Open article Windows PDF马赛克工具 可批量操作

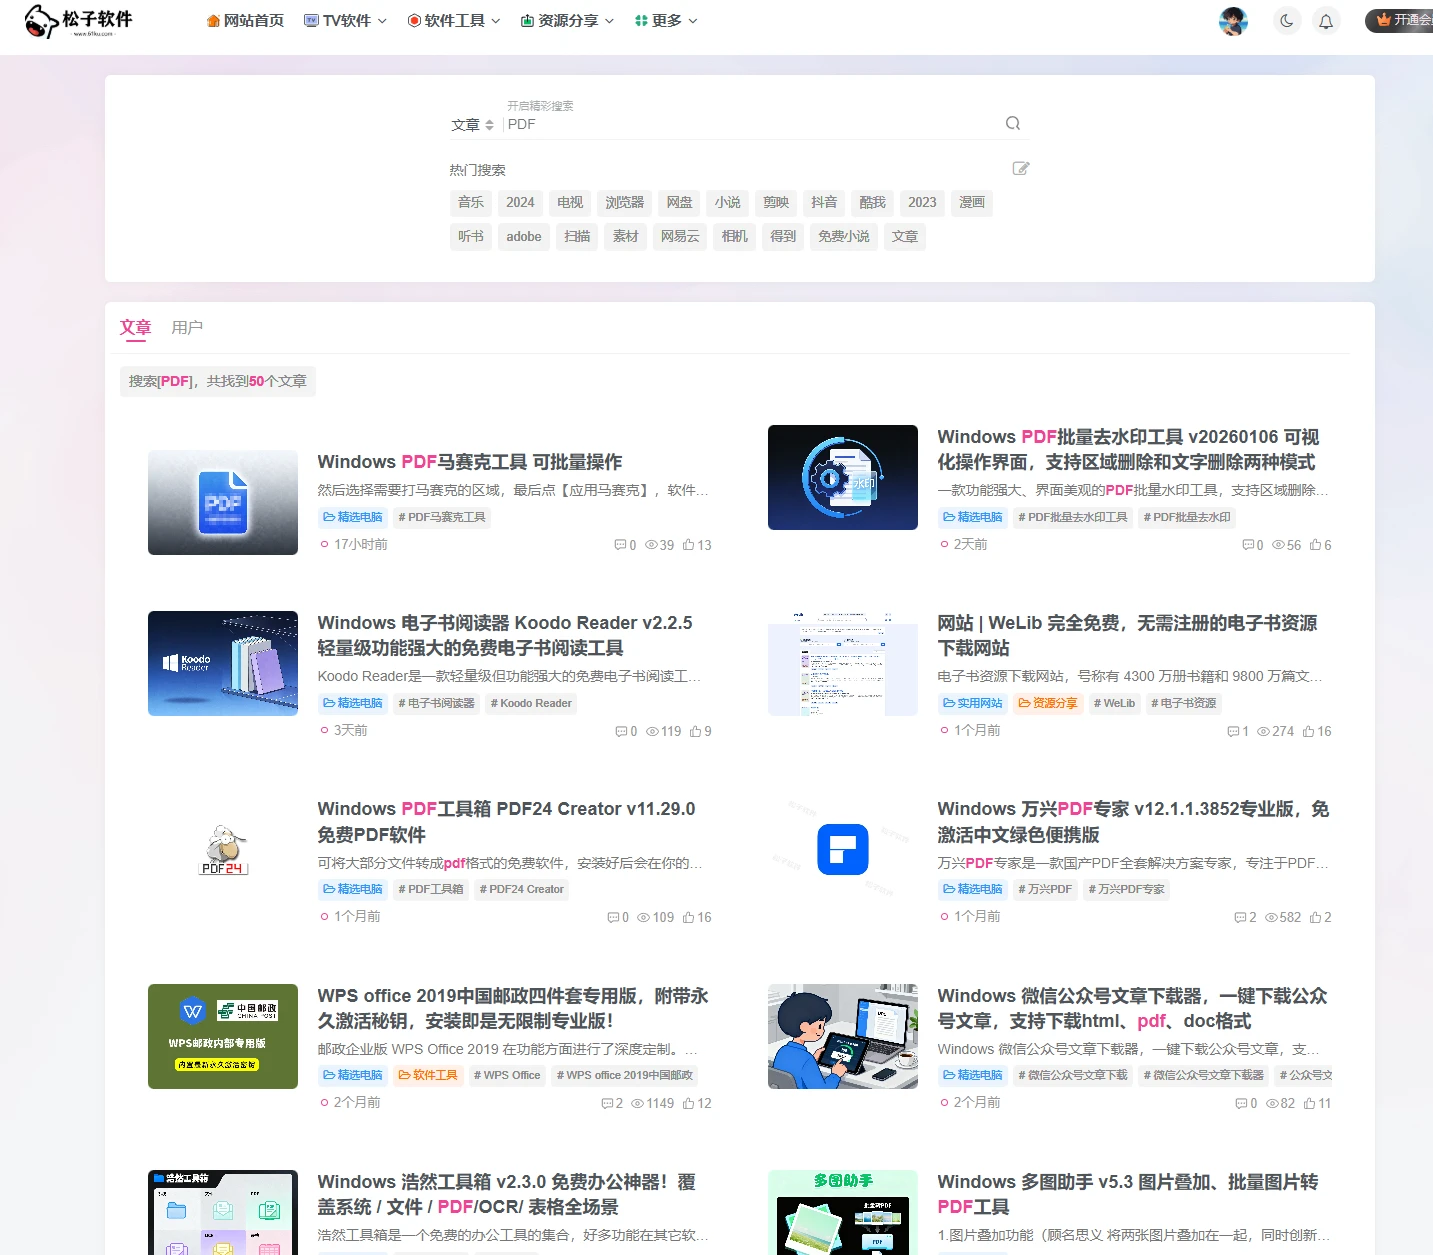pos(470,462)
